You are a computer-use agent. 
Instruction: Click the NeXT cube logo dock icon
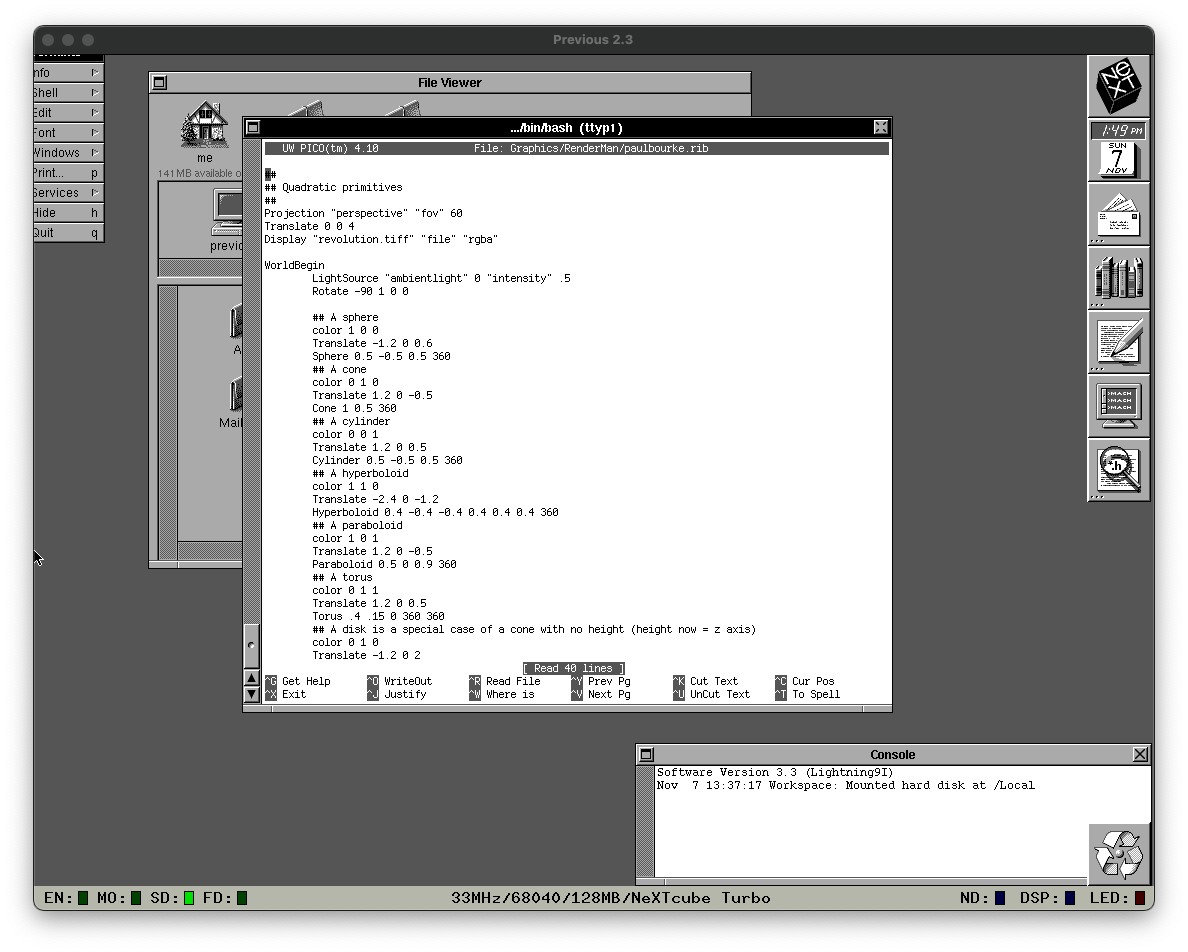(x=1118, y=87)
